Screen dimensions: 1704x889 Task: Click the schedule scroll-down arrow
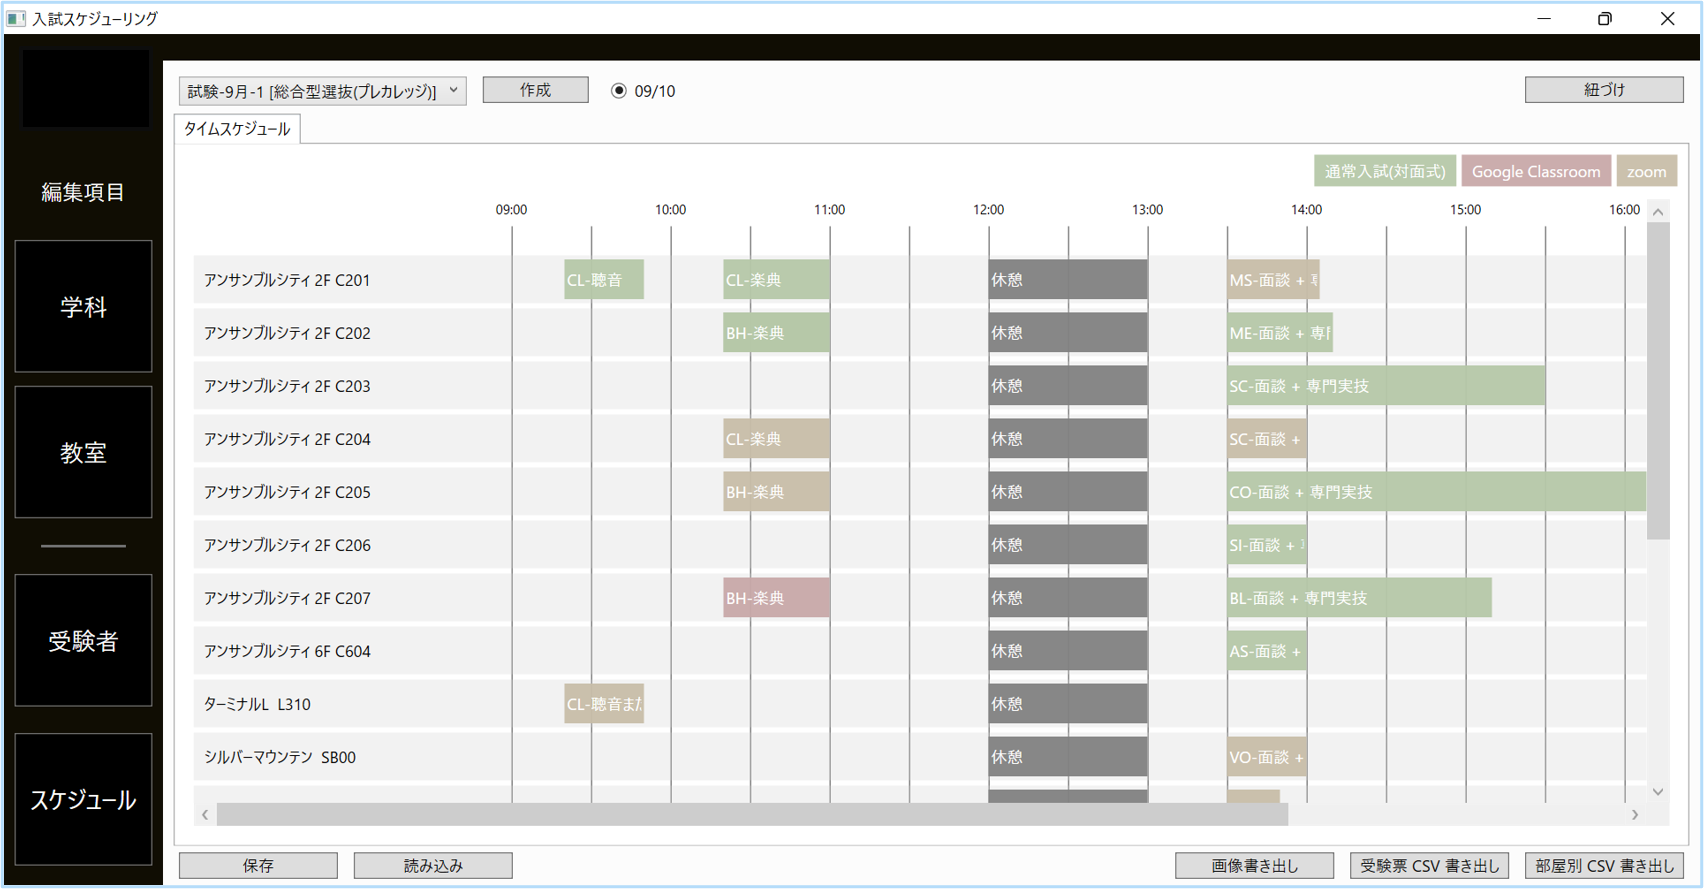1658,792
